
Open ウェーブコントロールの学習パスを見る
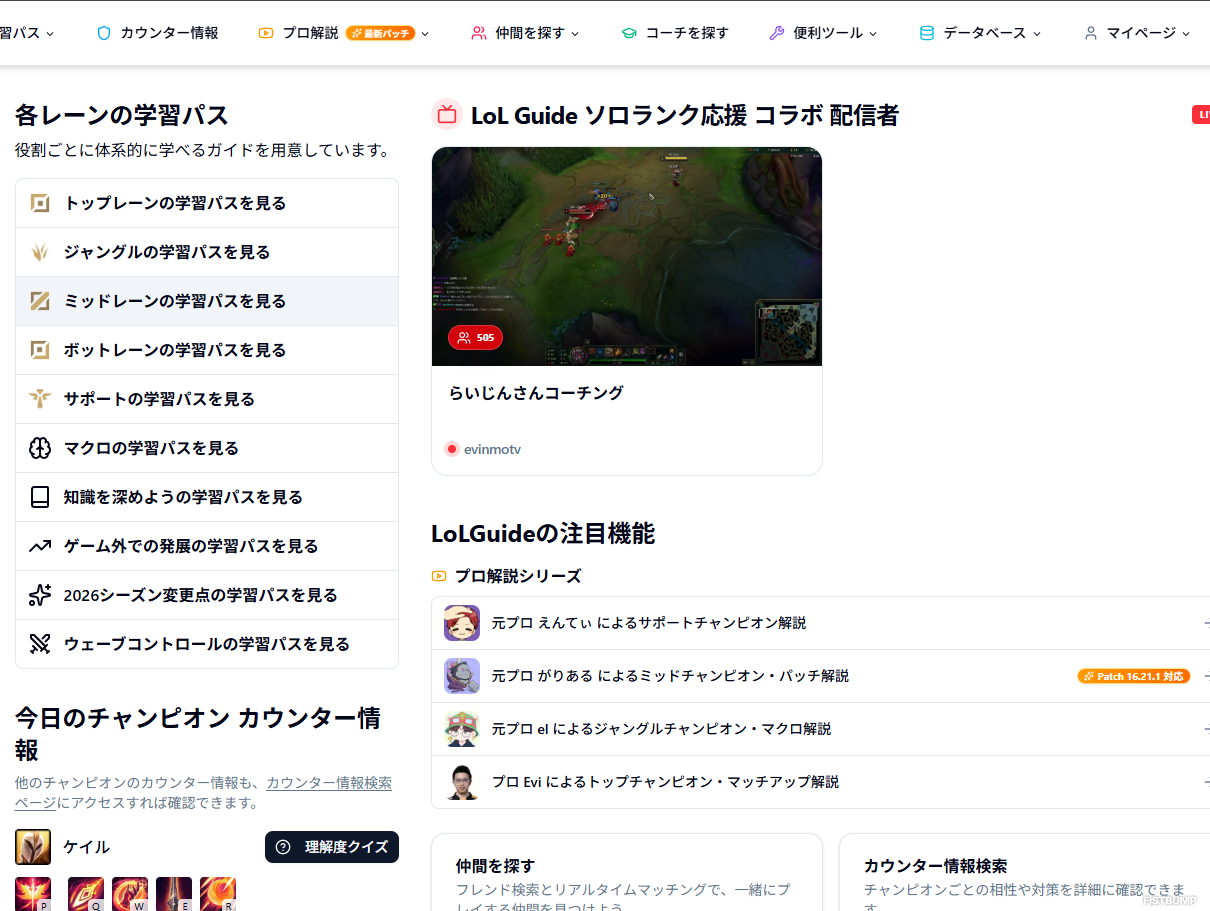click(207, 644)
